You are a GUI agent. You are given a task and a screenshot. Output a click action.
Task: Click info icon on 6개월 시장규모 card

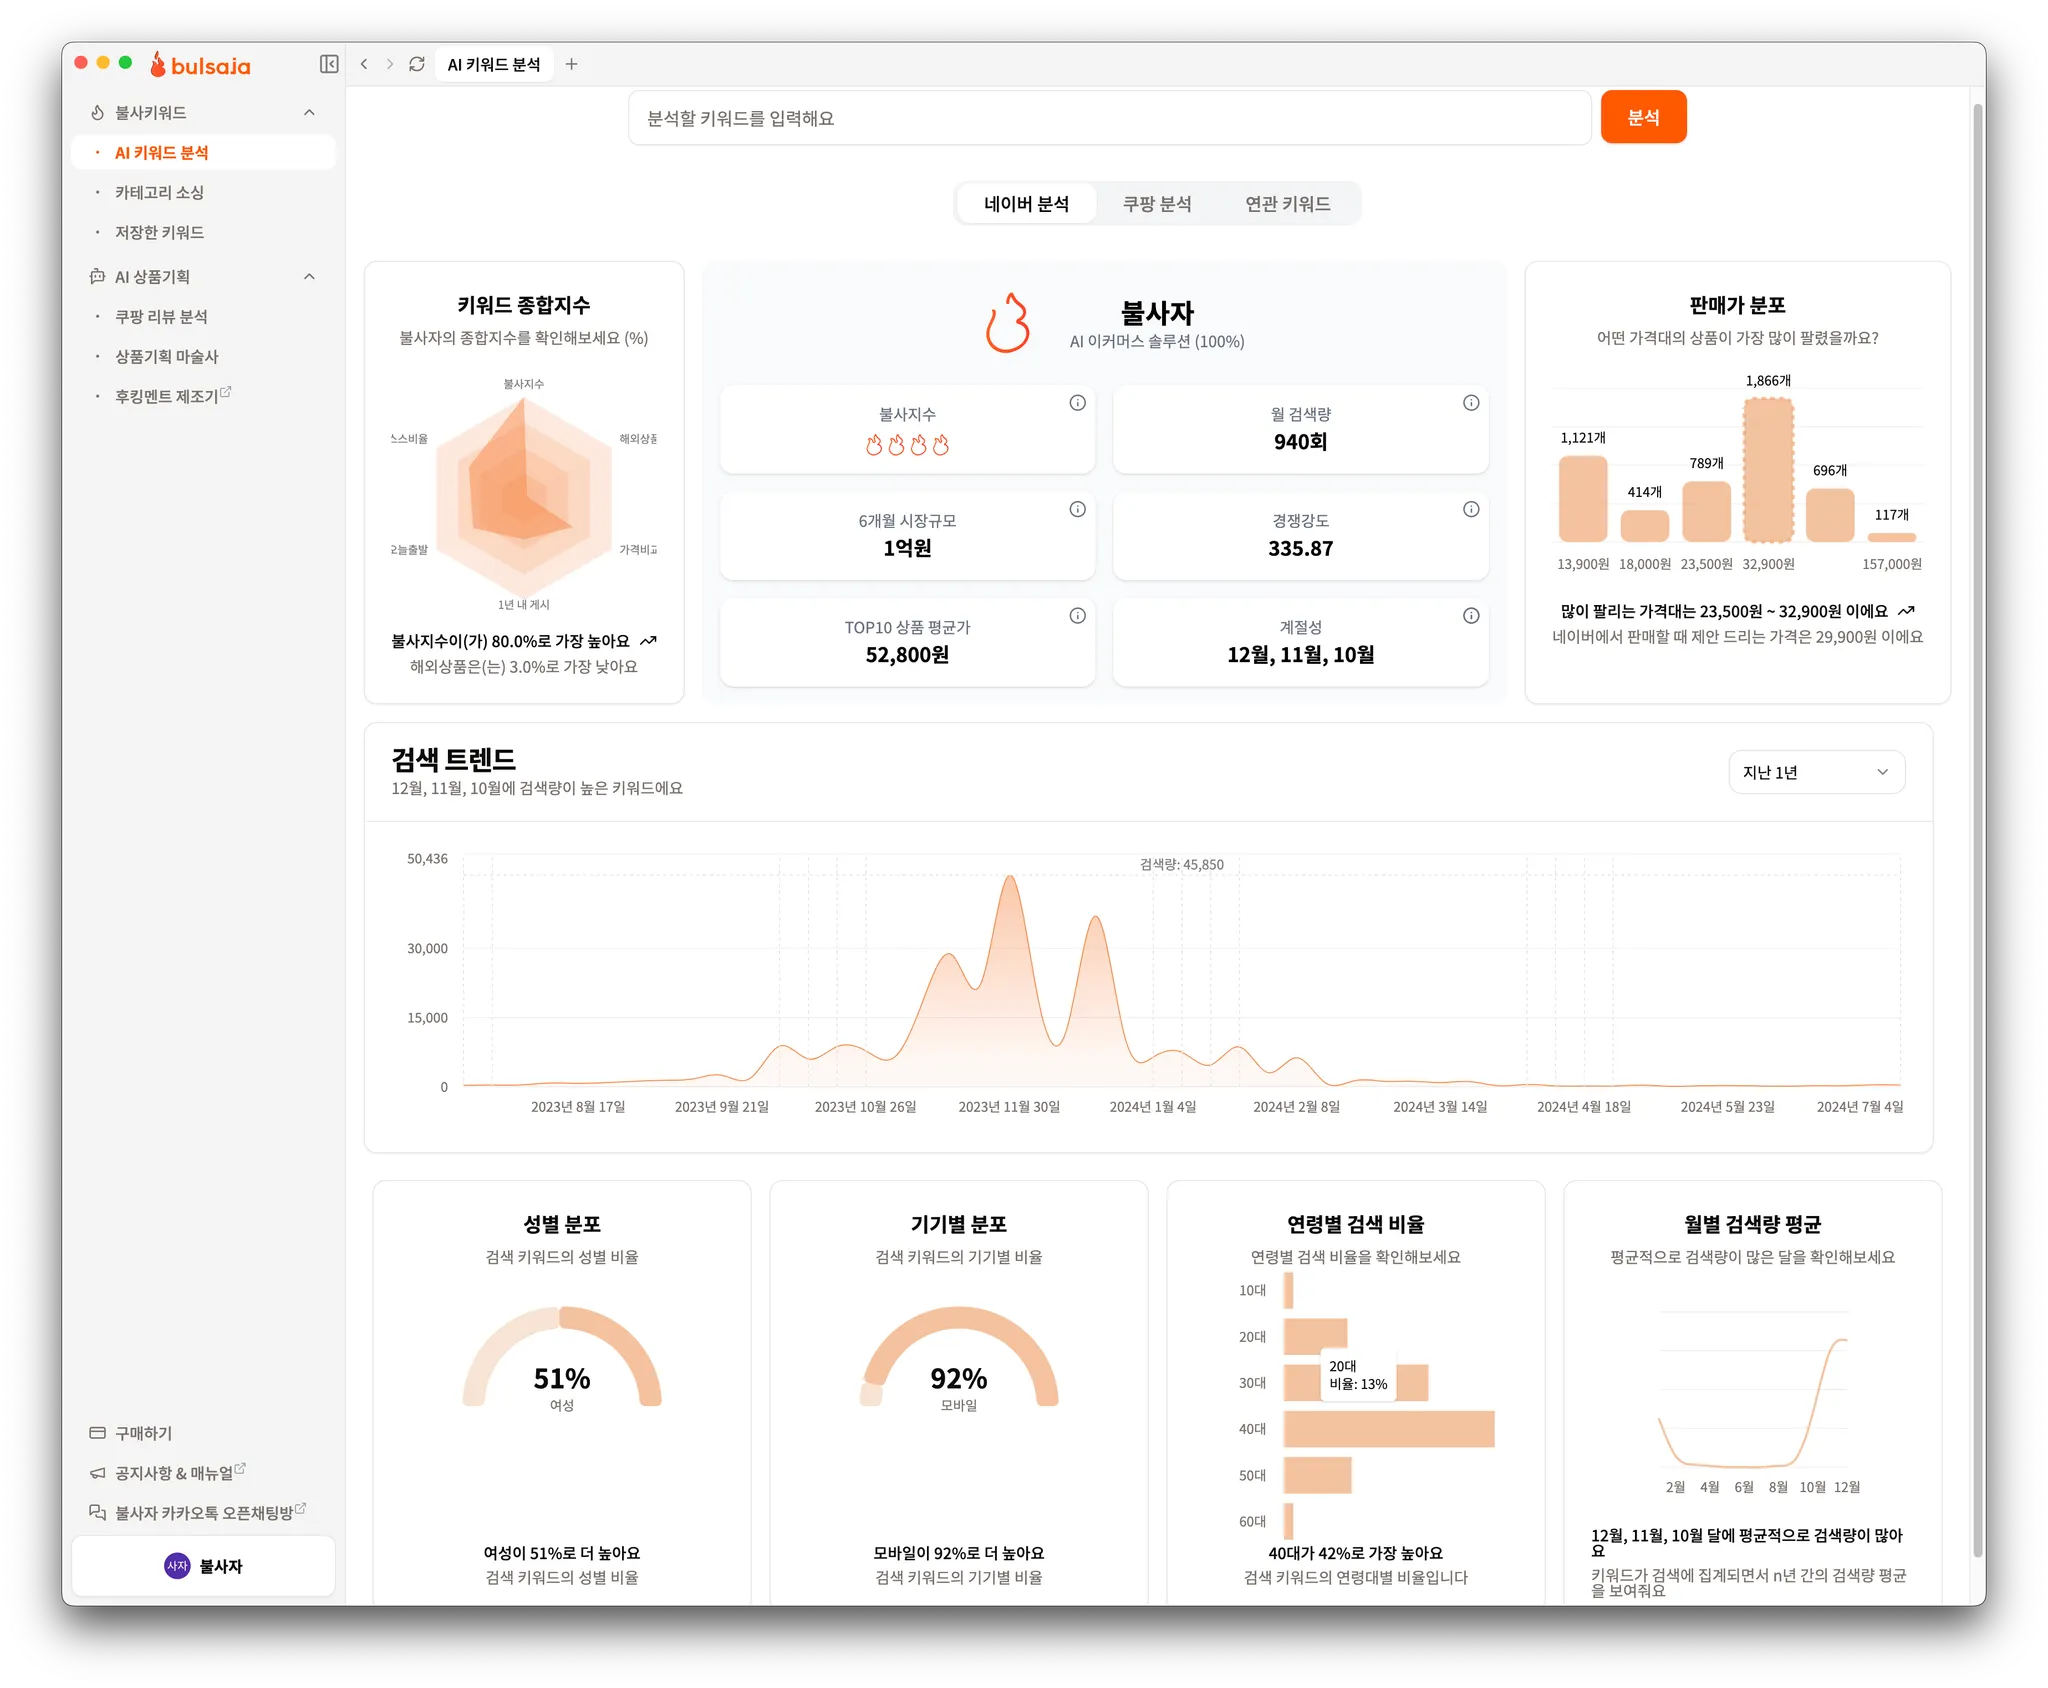coord(1077,509)
